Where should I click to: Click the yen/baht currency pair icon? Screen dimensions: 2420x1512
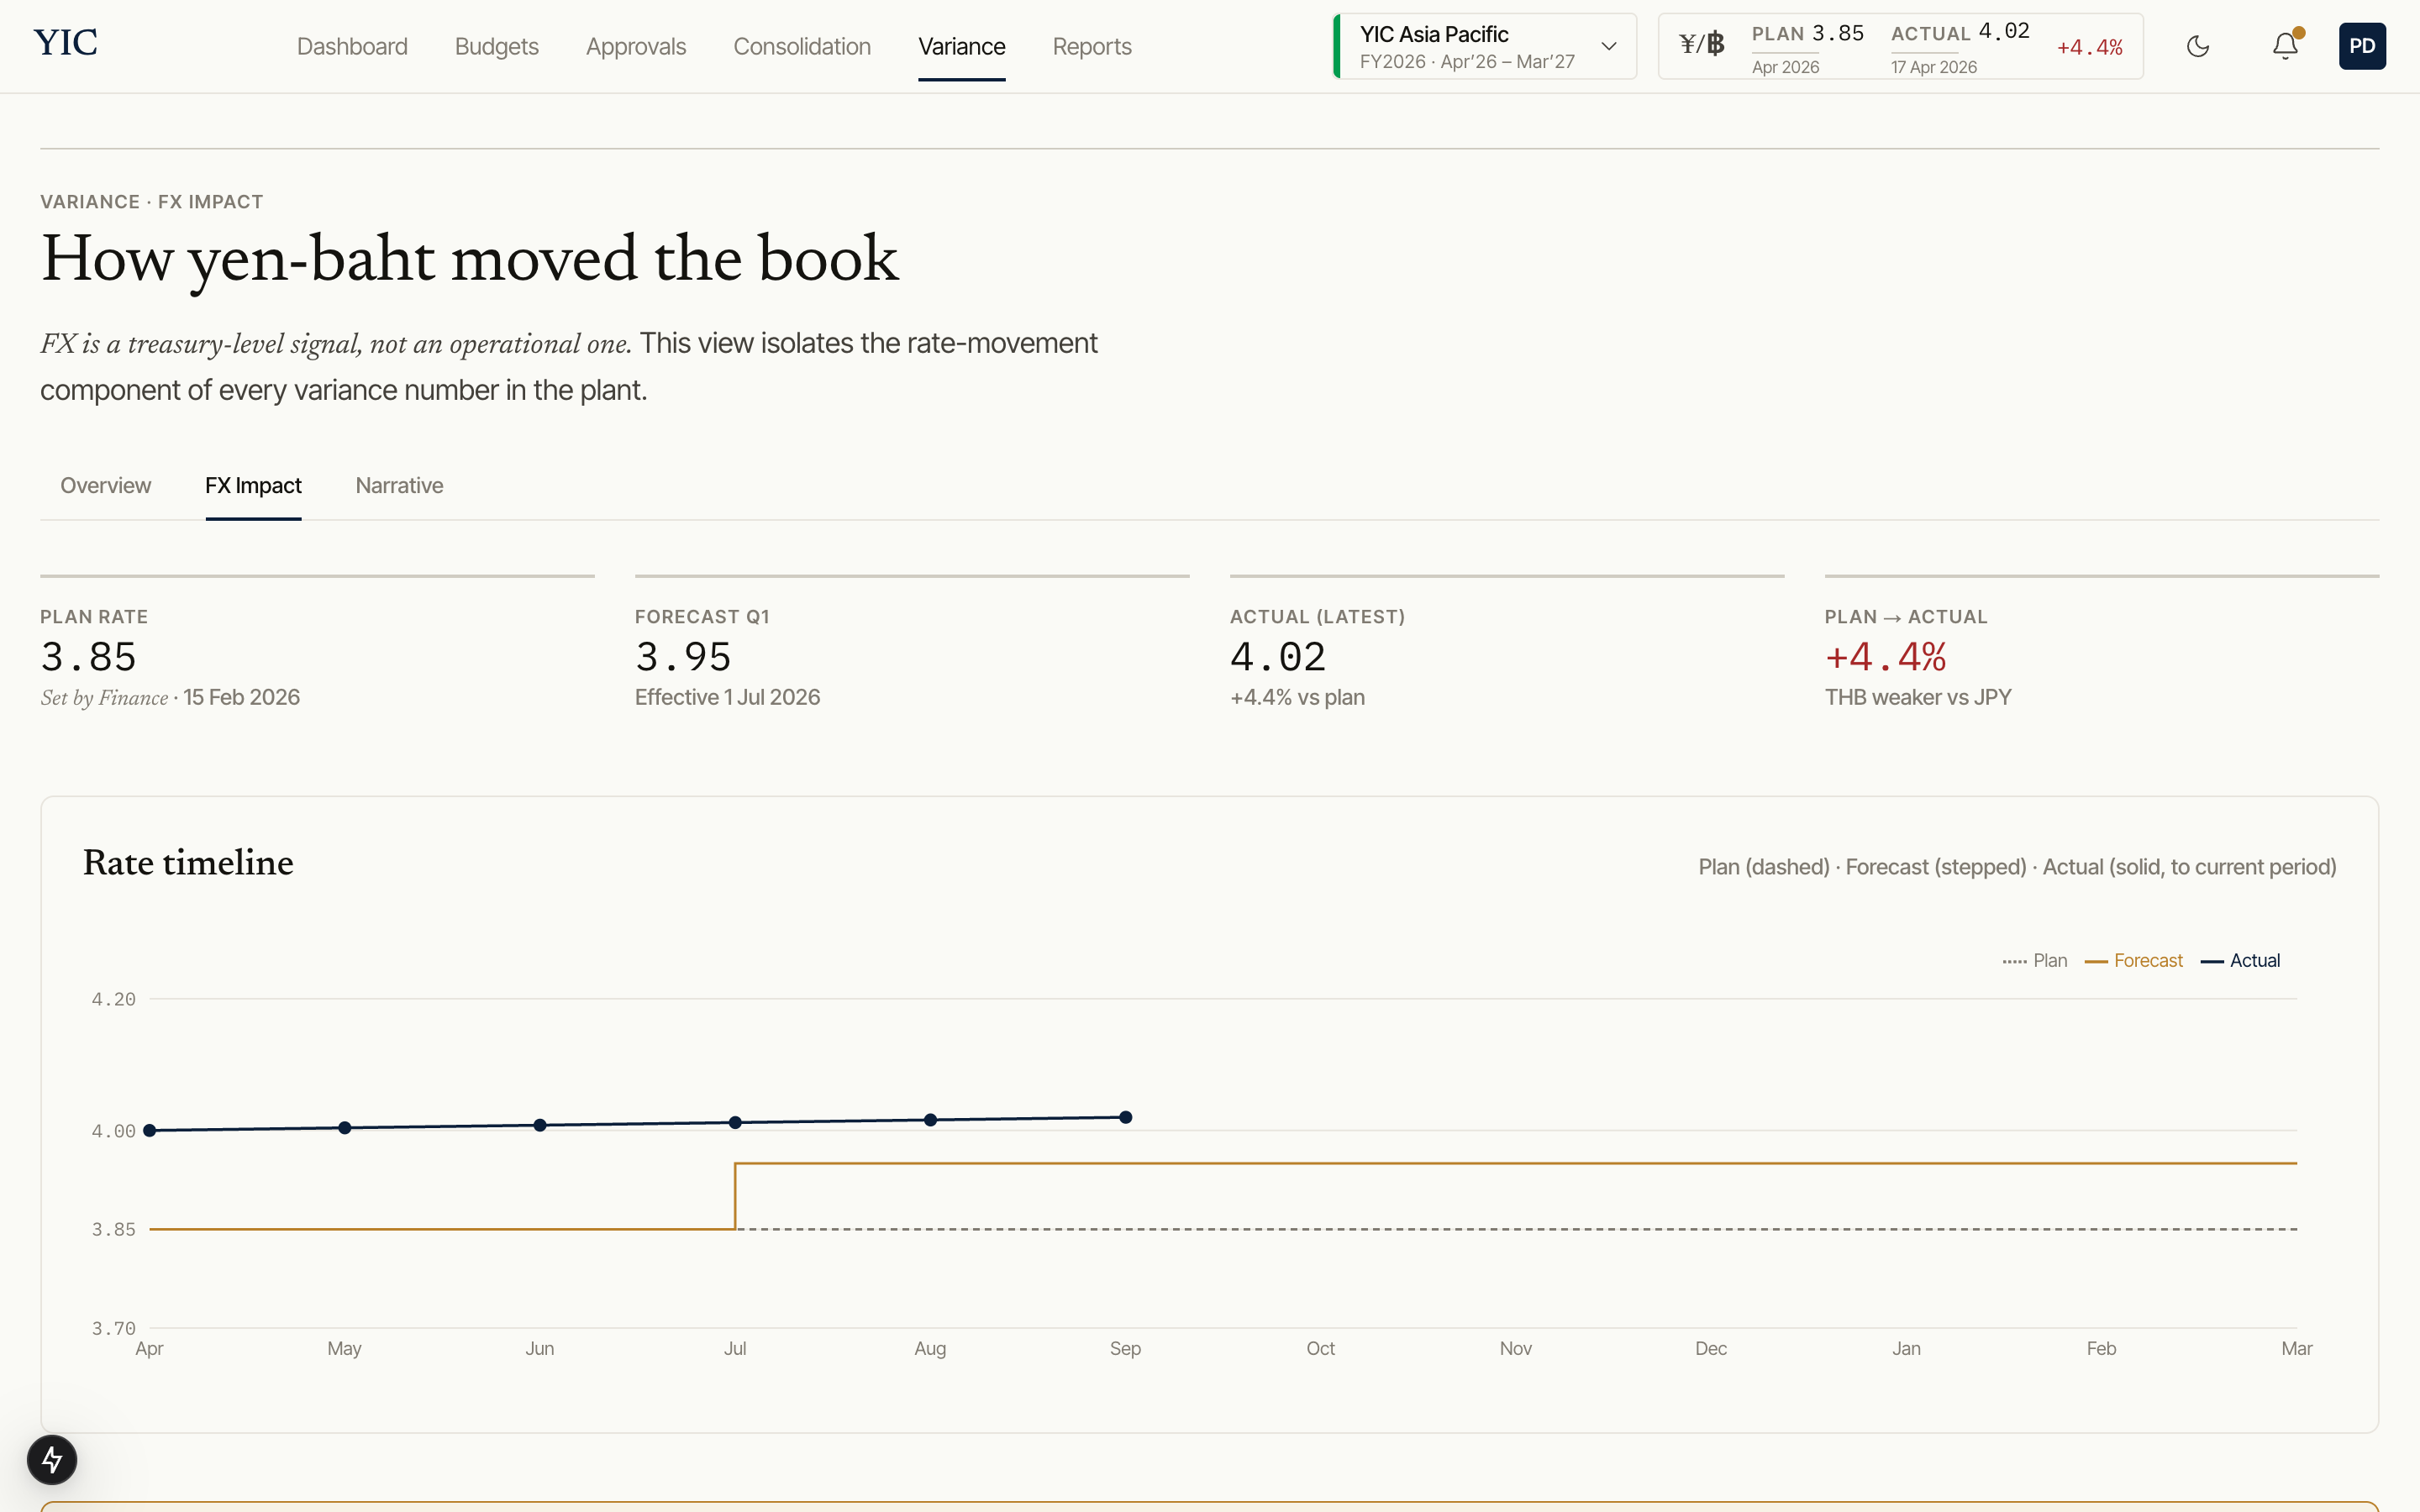[1701, 44]
